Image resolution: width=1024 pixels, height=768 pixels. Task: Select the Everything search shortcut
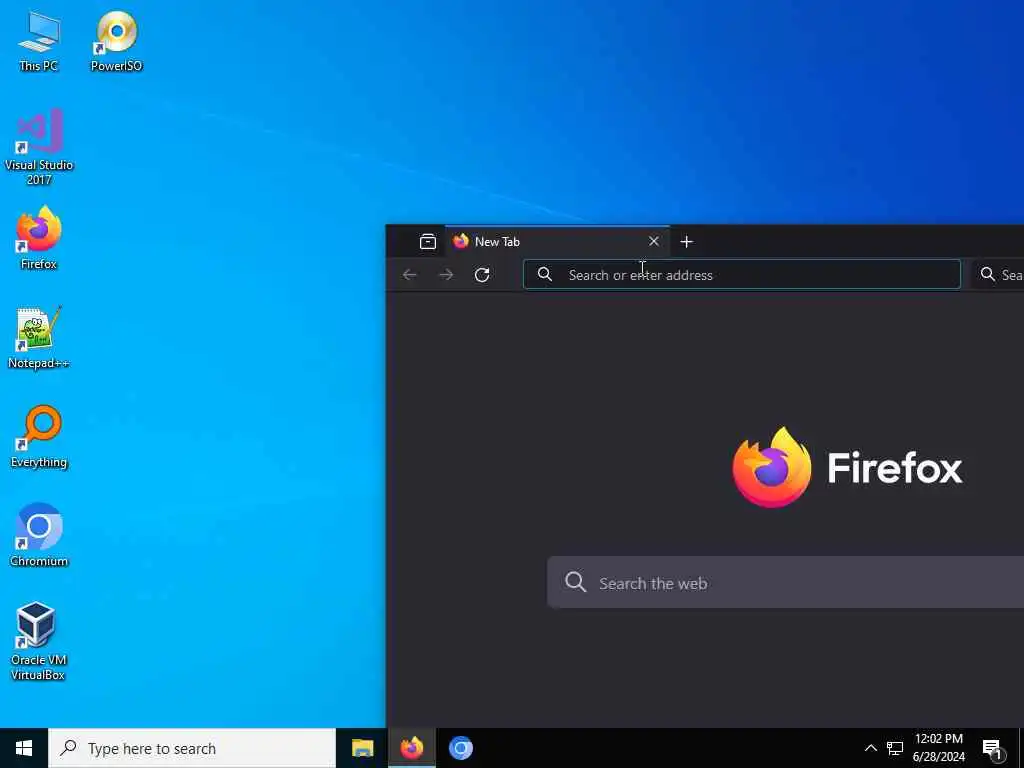pyautogui.click(x=39, y=437)
